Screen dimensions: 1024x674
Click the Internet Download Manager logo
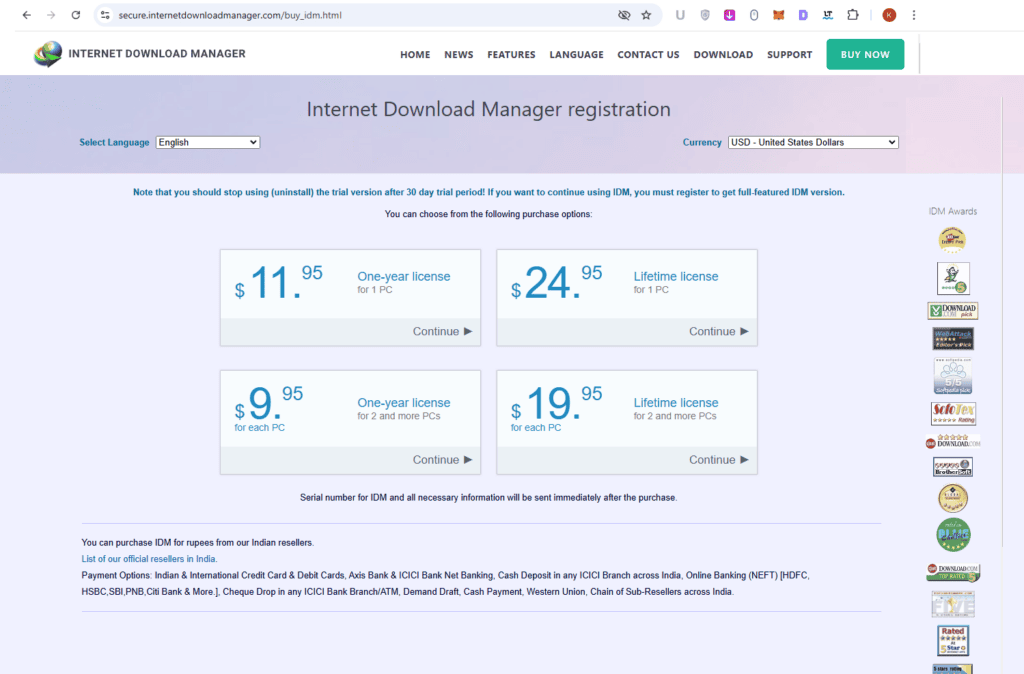pos(48,54)
